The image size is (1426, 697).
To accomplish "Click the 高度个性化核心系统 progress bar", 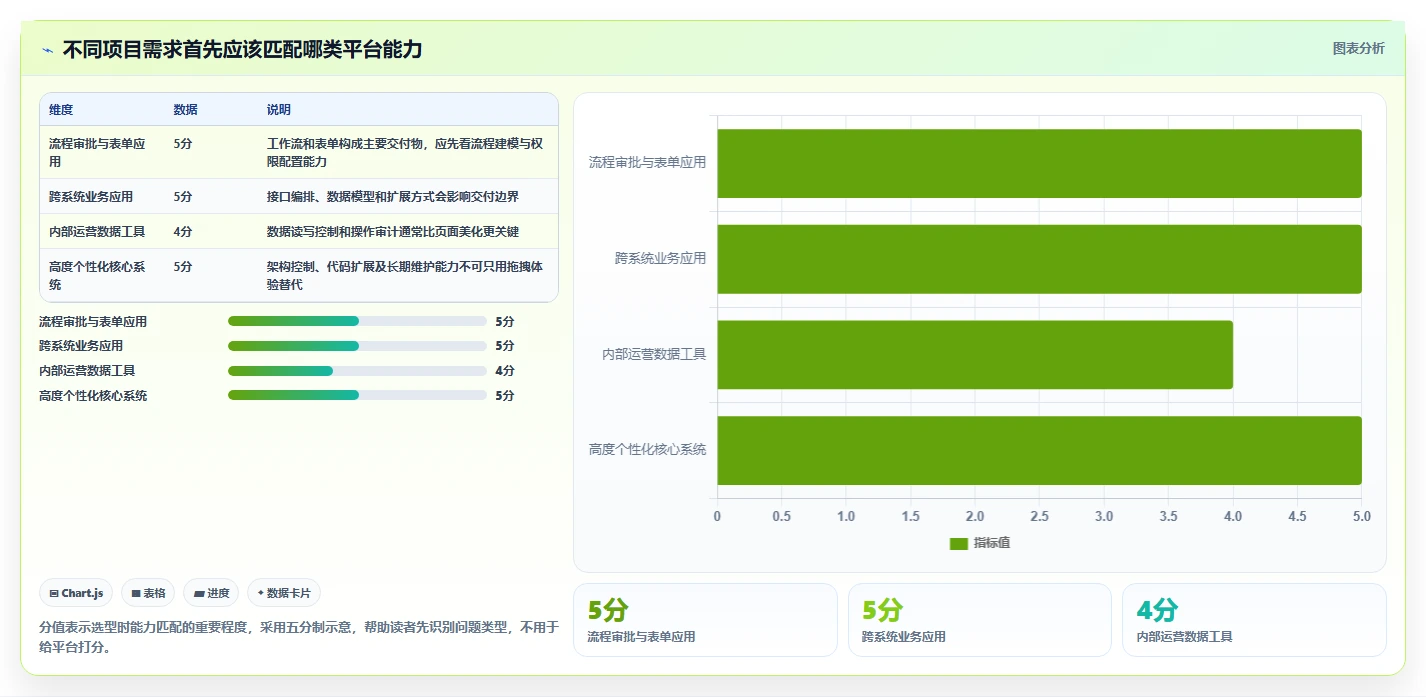I will [x=357, y=395].
